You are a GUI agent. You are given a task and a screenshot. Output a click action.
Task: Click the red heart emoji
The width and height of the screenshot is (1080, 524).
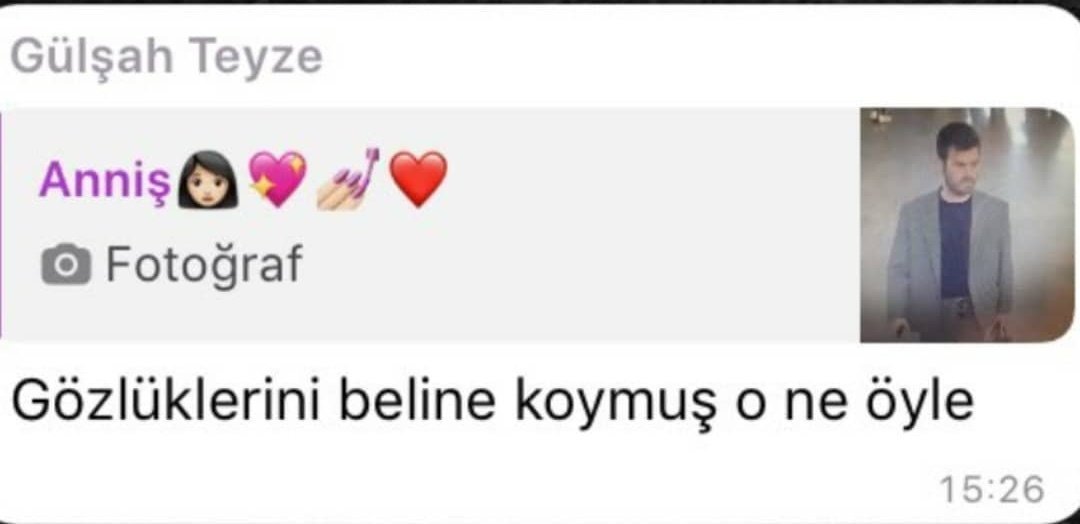point(419,180)
